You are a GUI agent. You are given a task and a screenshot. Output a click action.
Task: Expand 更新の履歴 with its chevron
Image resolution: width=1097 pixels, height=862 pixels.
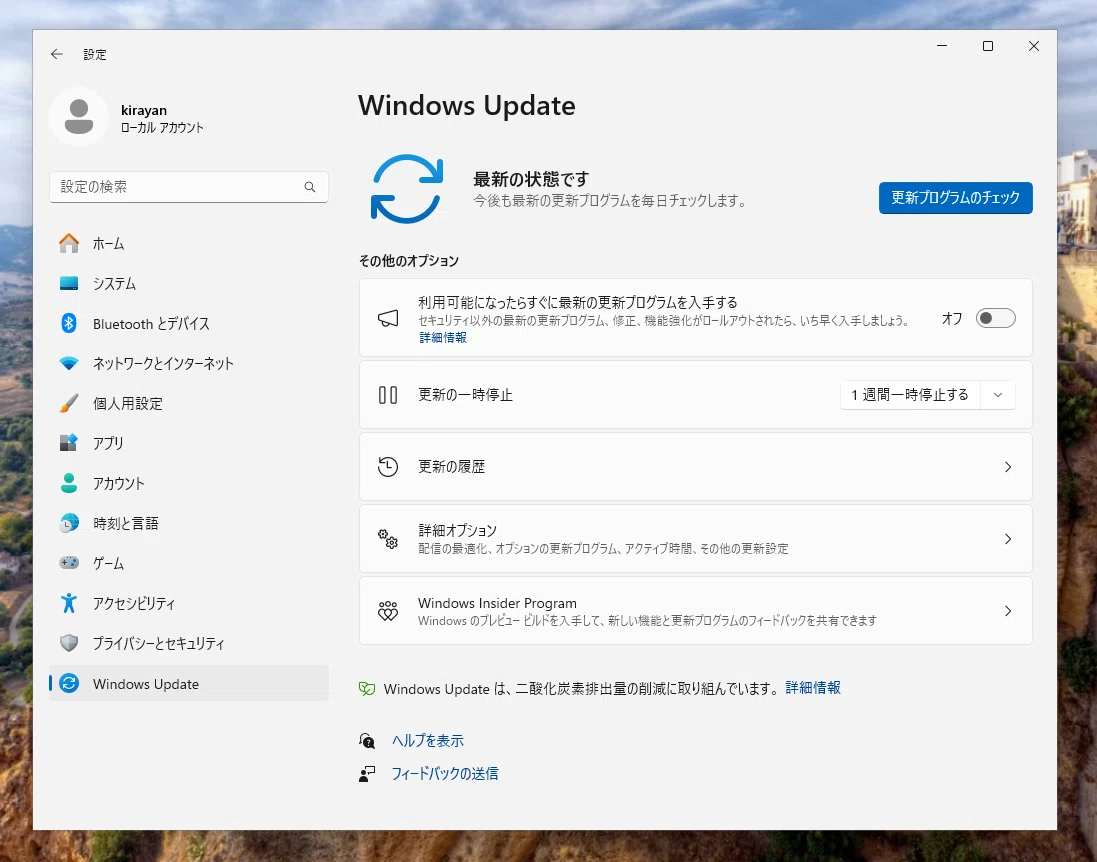tap(1007, 467)
